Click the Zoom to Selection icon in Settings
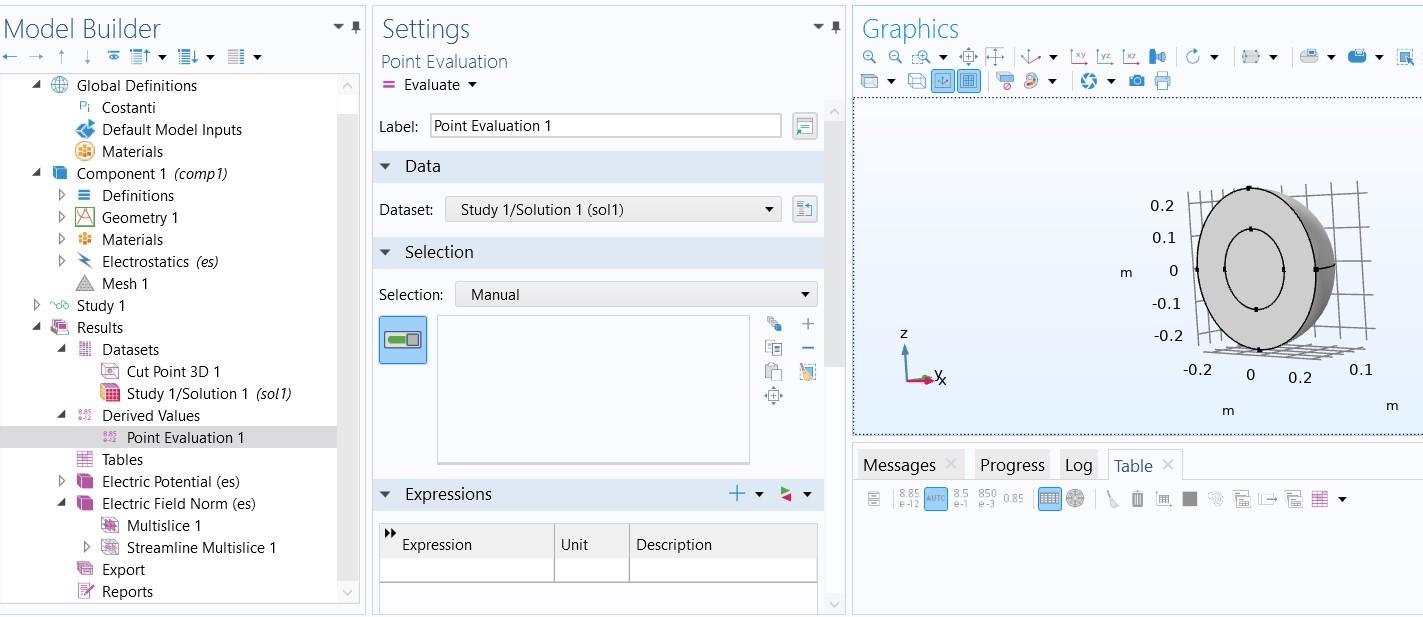The width and height of the screenshot is (1423, 617). 773,396
